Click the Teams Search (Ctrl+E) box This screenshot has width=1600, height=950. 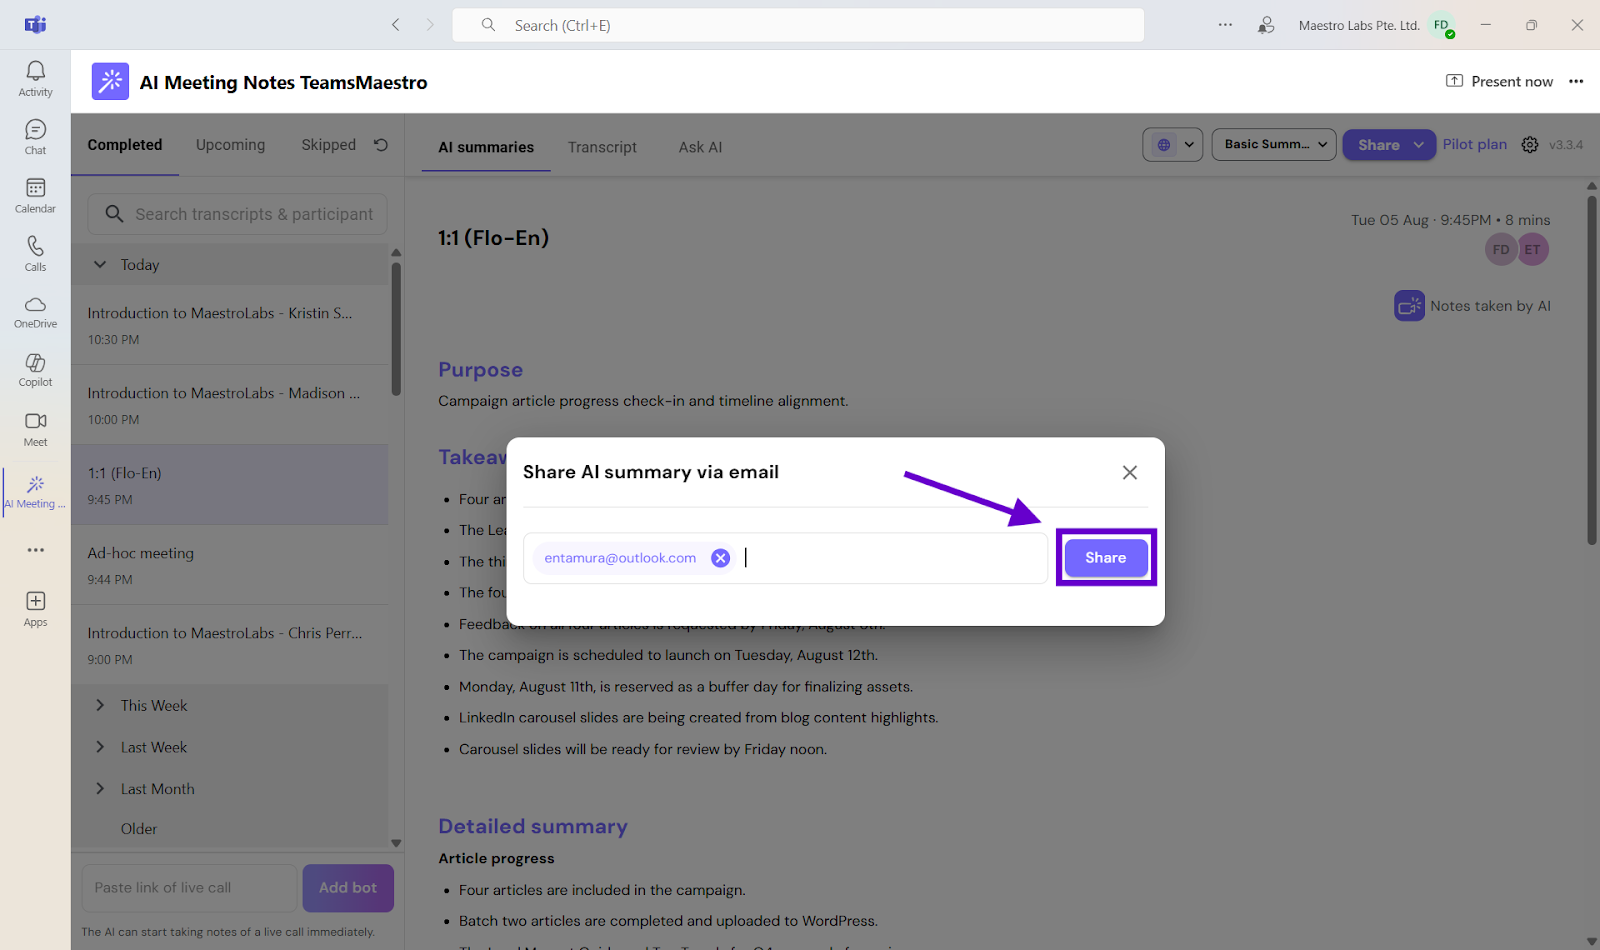click(798, 25)
